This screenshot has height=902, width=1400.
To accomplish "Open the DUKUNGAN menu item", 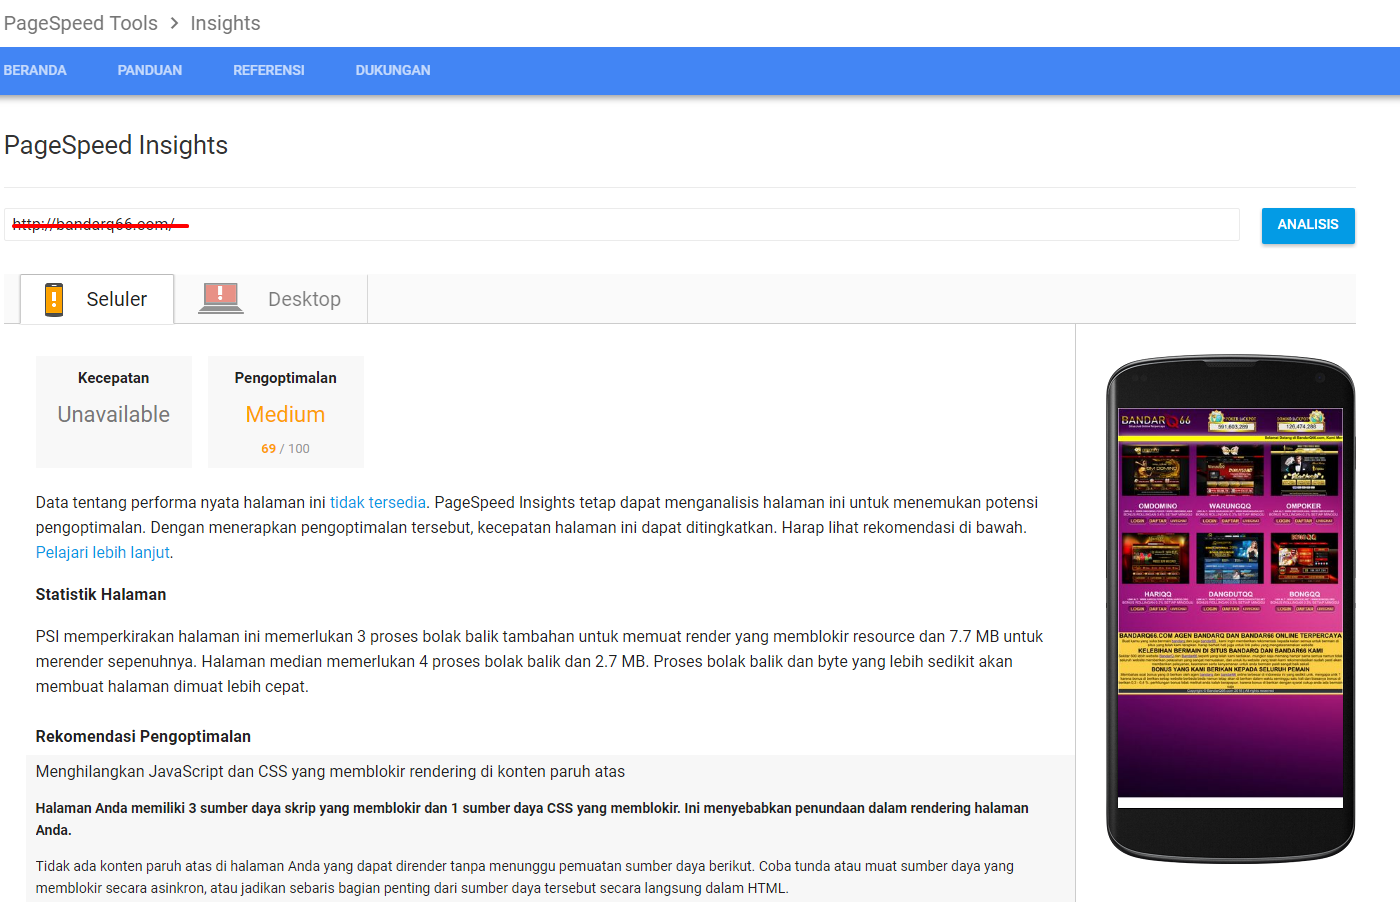I will click(393, 70).
